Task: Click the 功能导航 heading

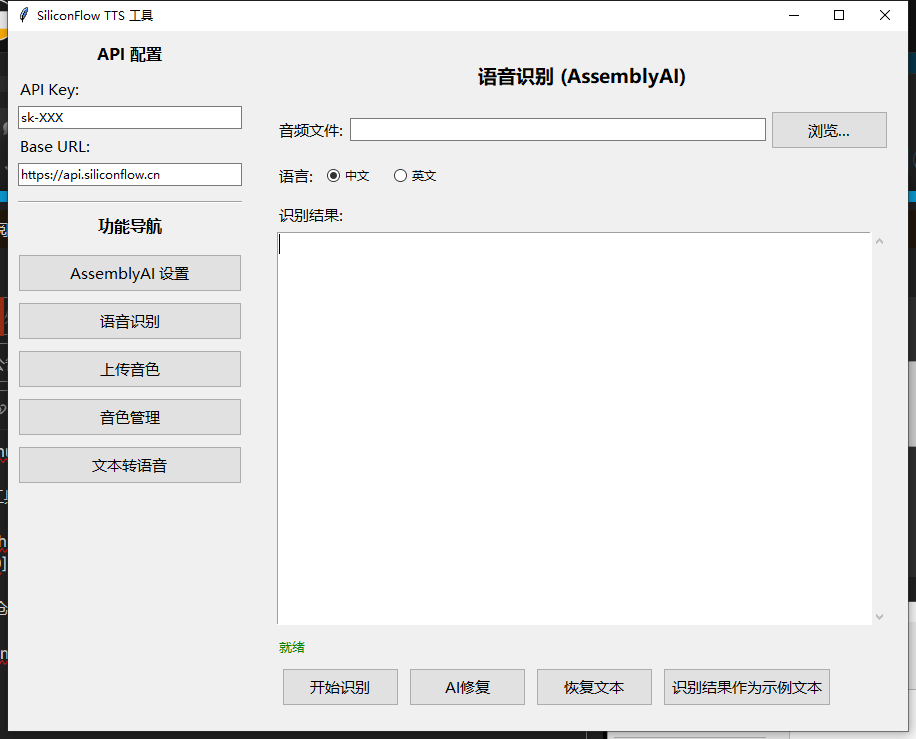Action: tap(130, 226)
